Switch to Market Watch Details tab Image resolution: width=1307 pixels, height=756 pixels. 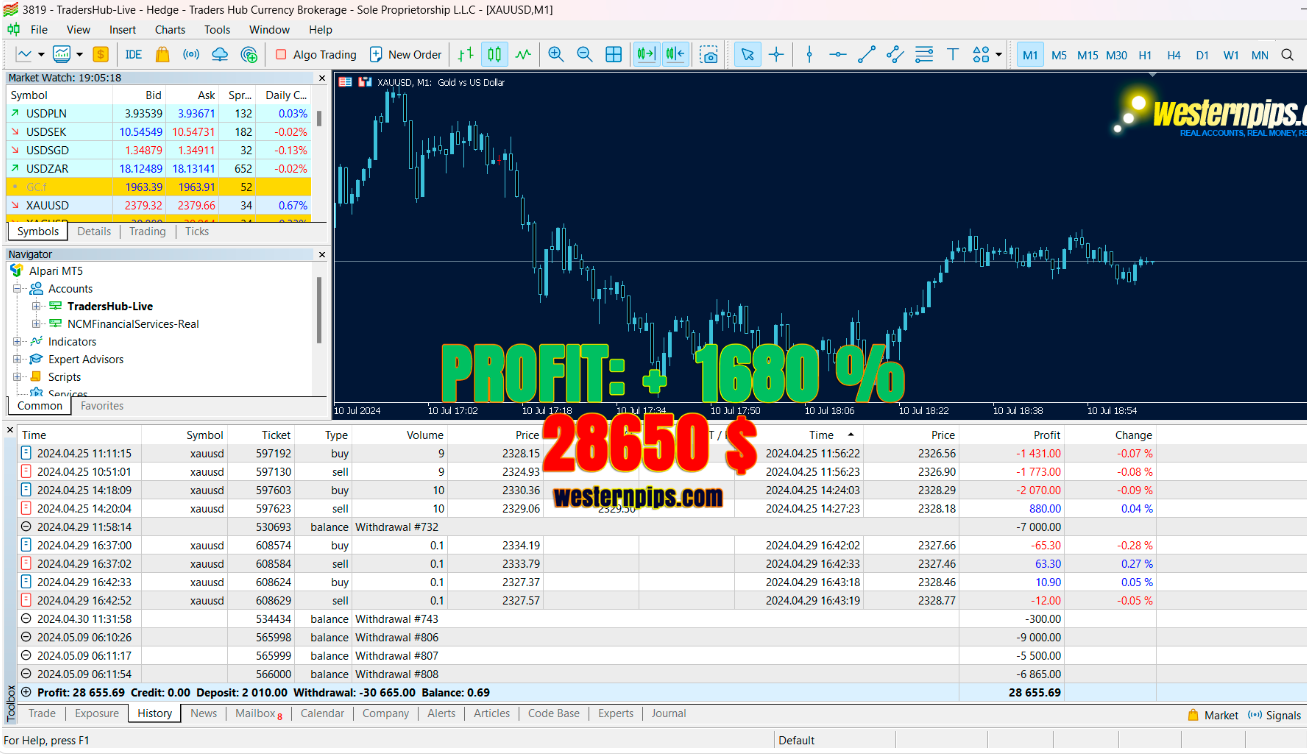click(94, 231)
